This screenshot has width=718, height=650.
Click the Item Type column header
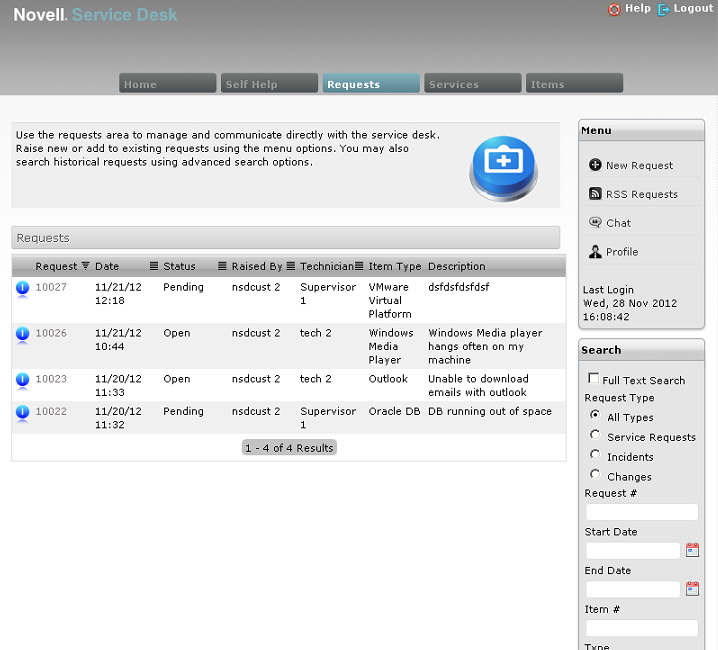click(395, 266)
